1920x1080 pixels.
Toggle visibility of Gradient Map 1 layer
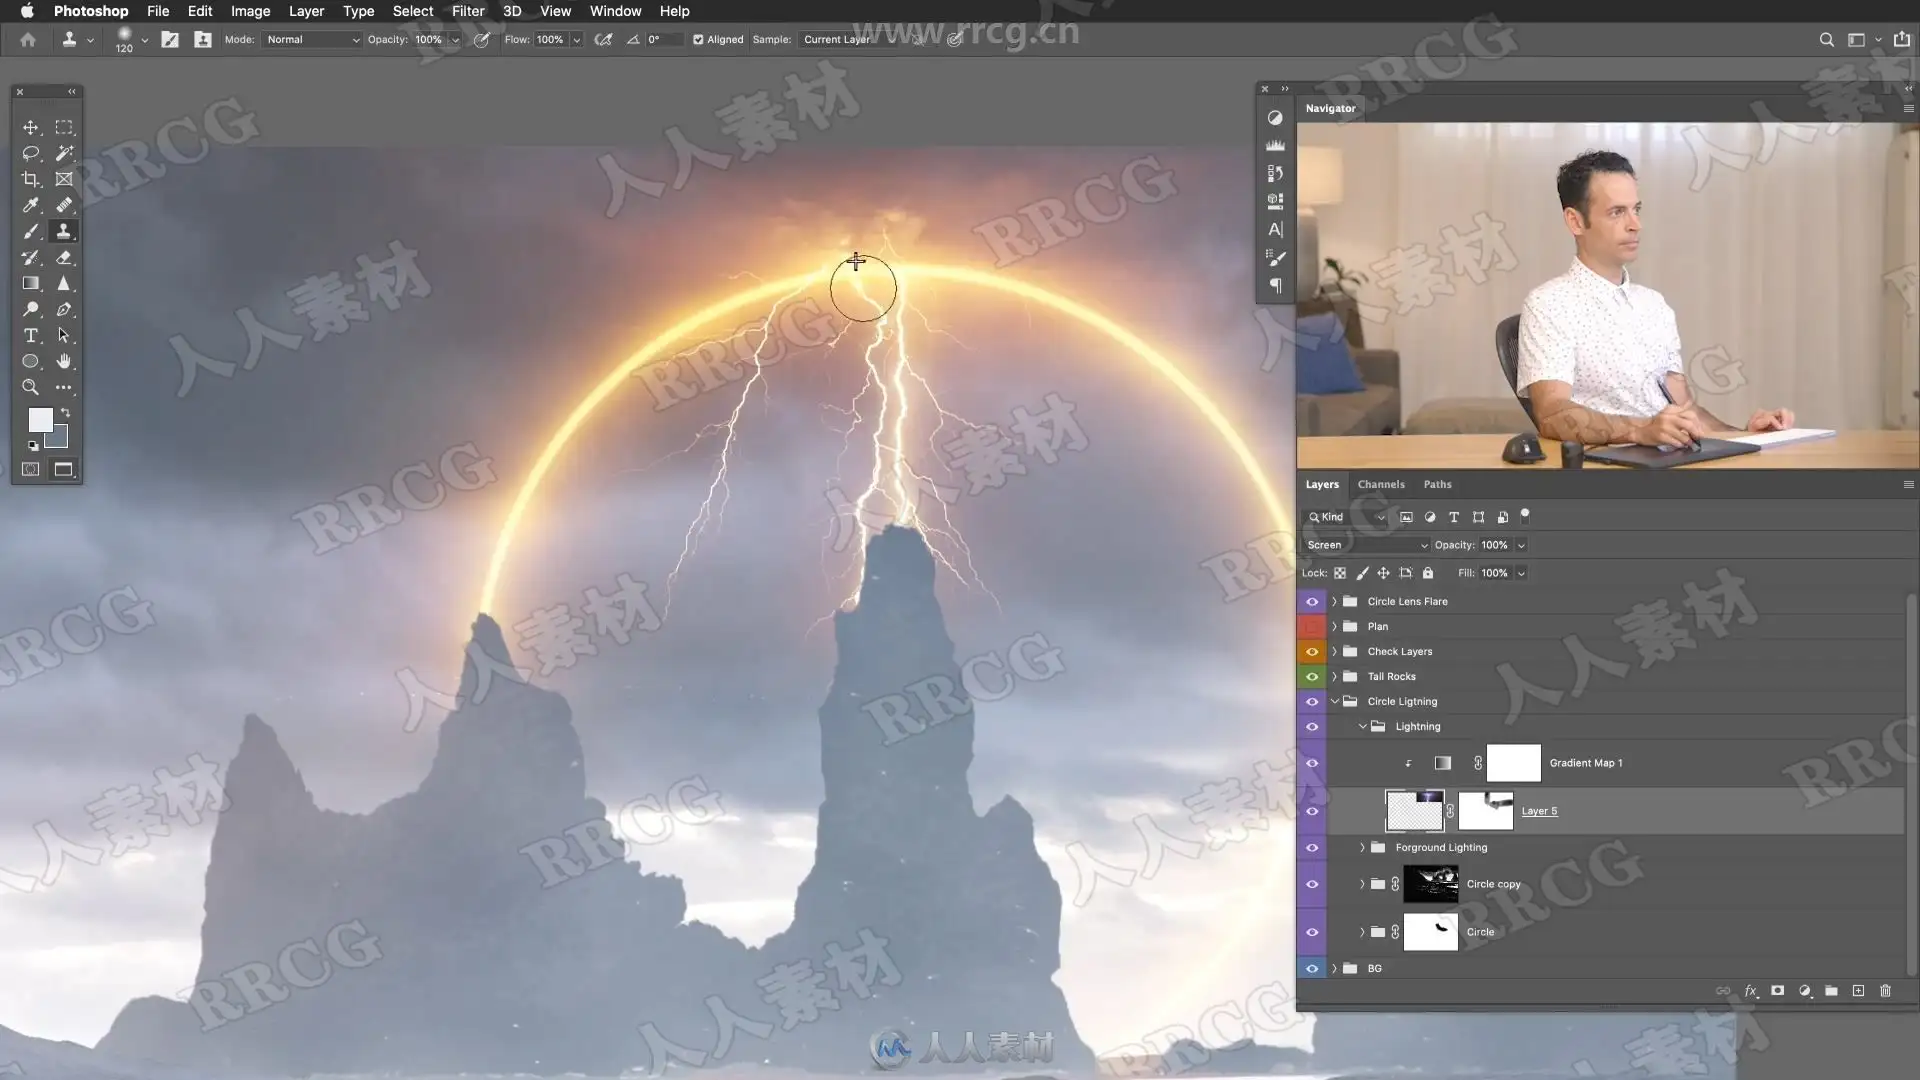click(1312, 763)
